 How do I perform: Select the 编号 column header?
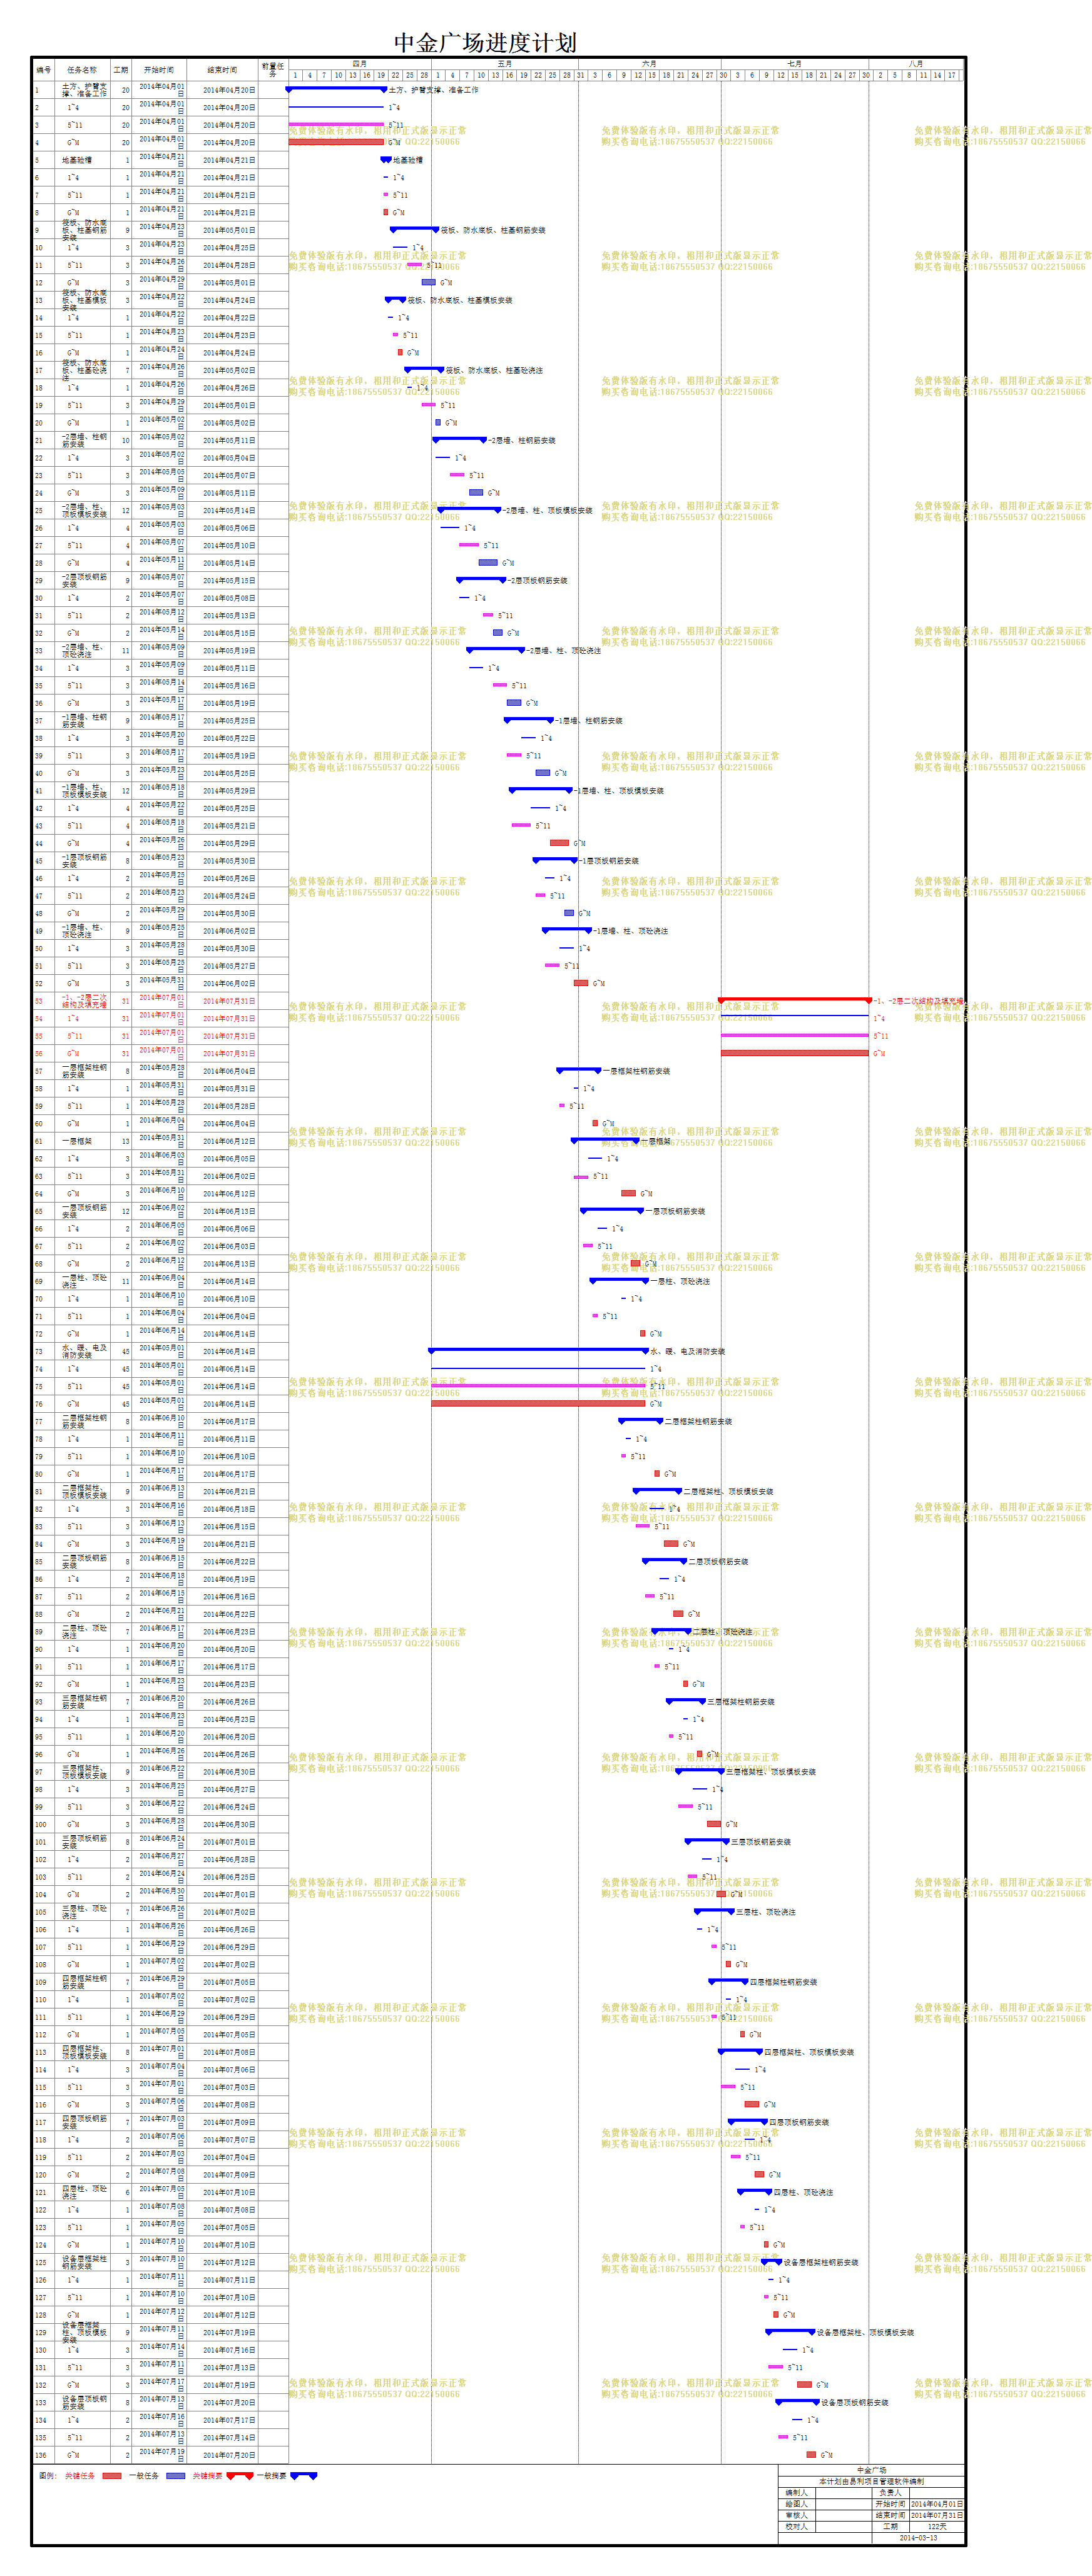(x=43, y=70)
